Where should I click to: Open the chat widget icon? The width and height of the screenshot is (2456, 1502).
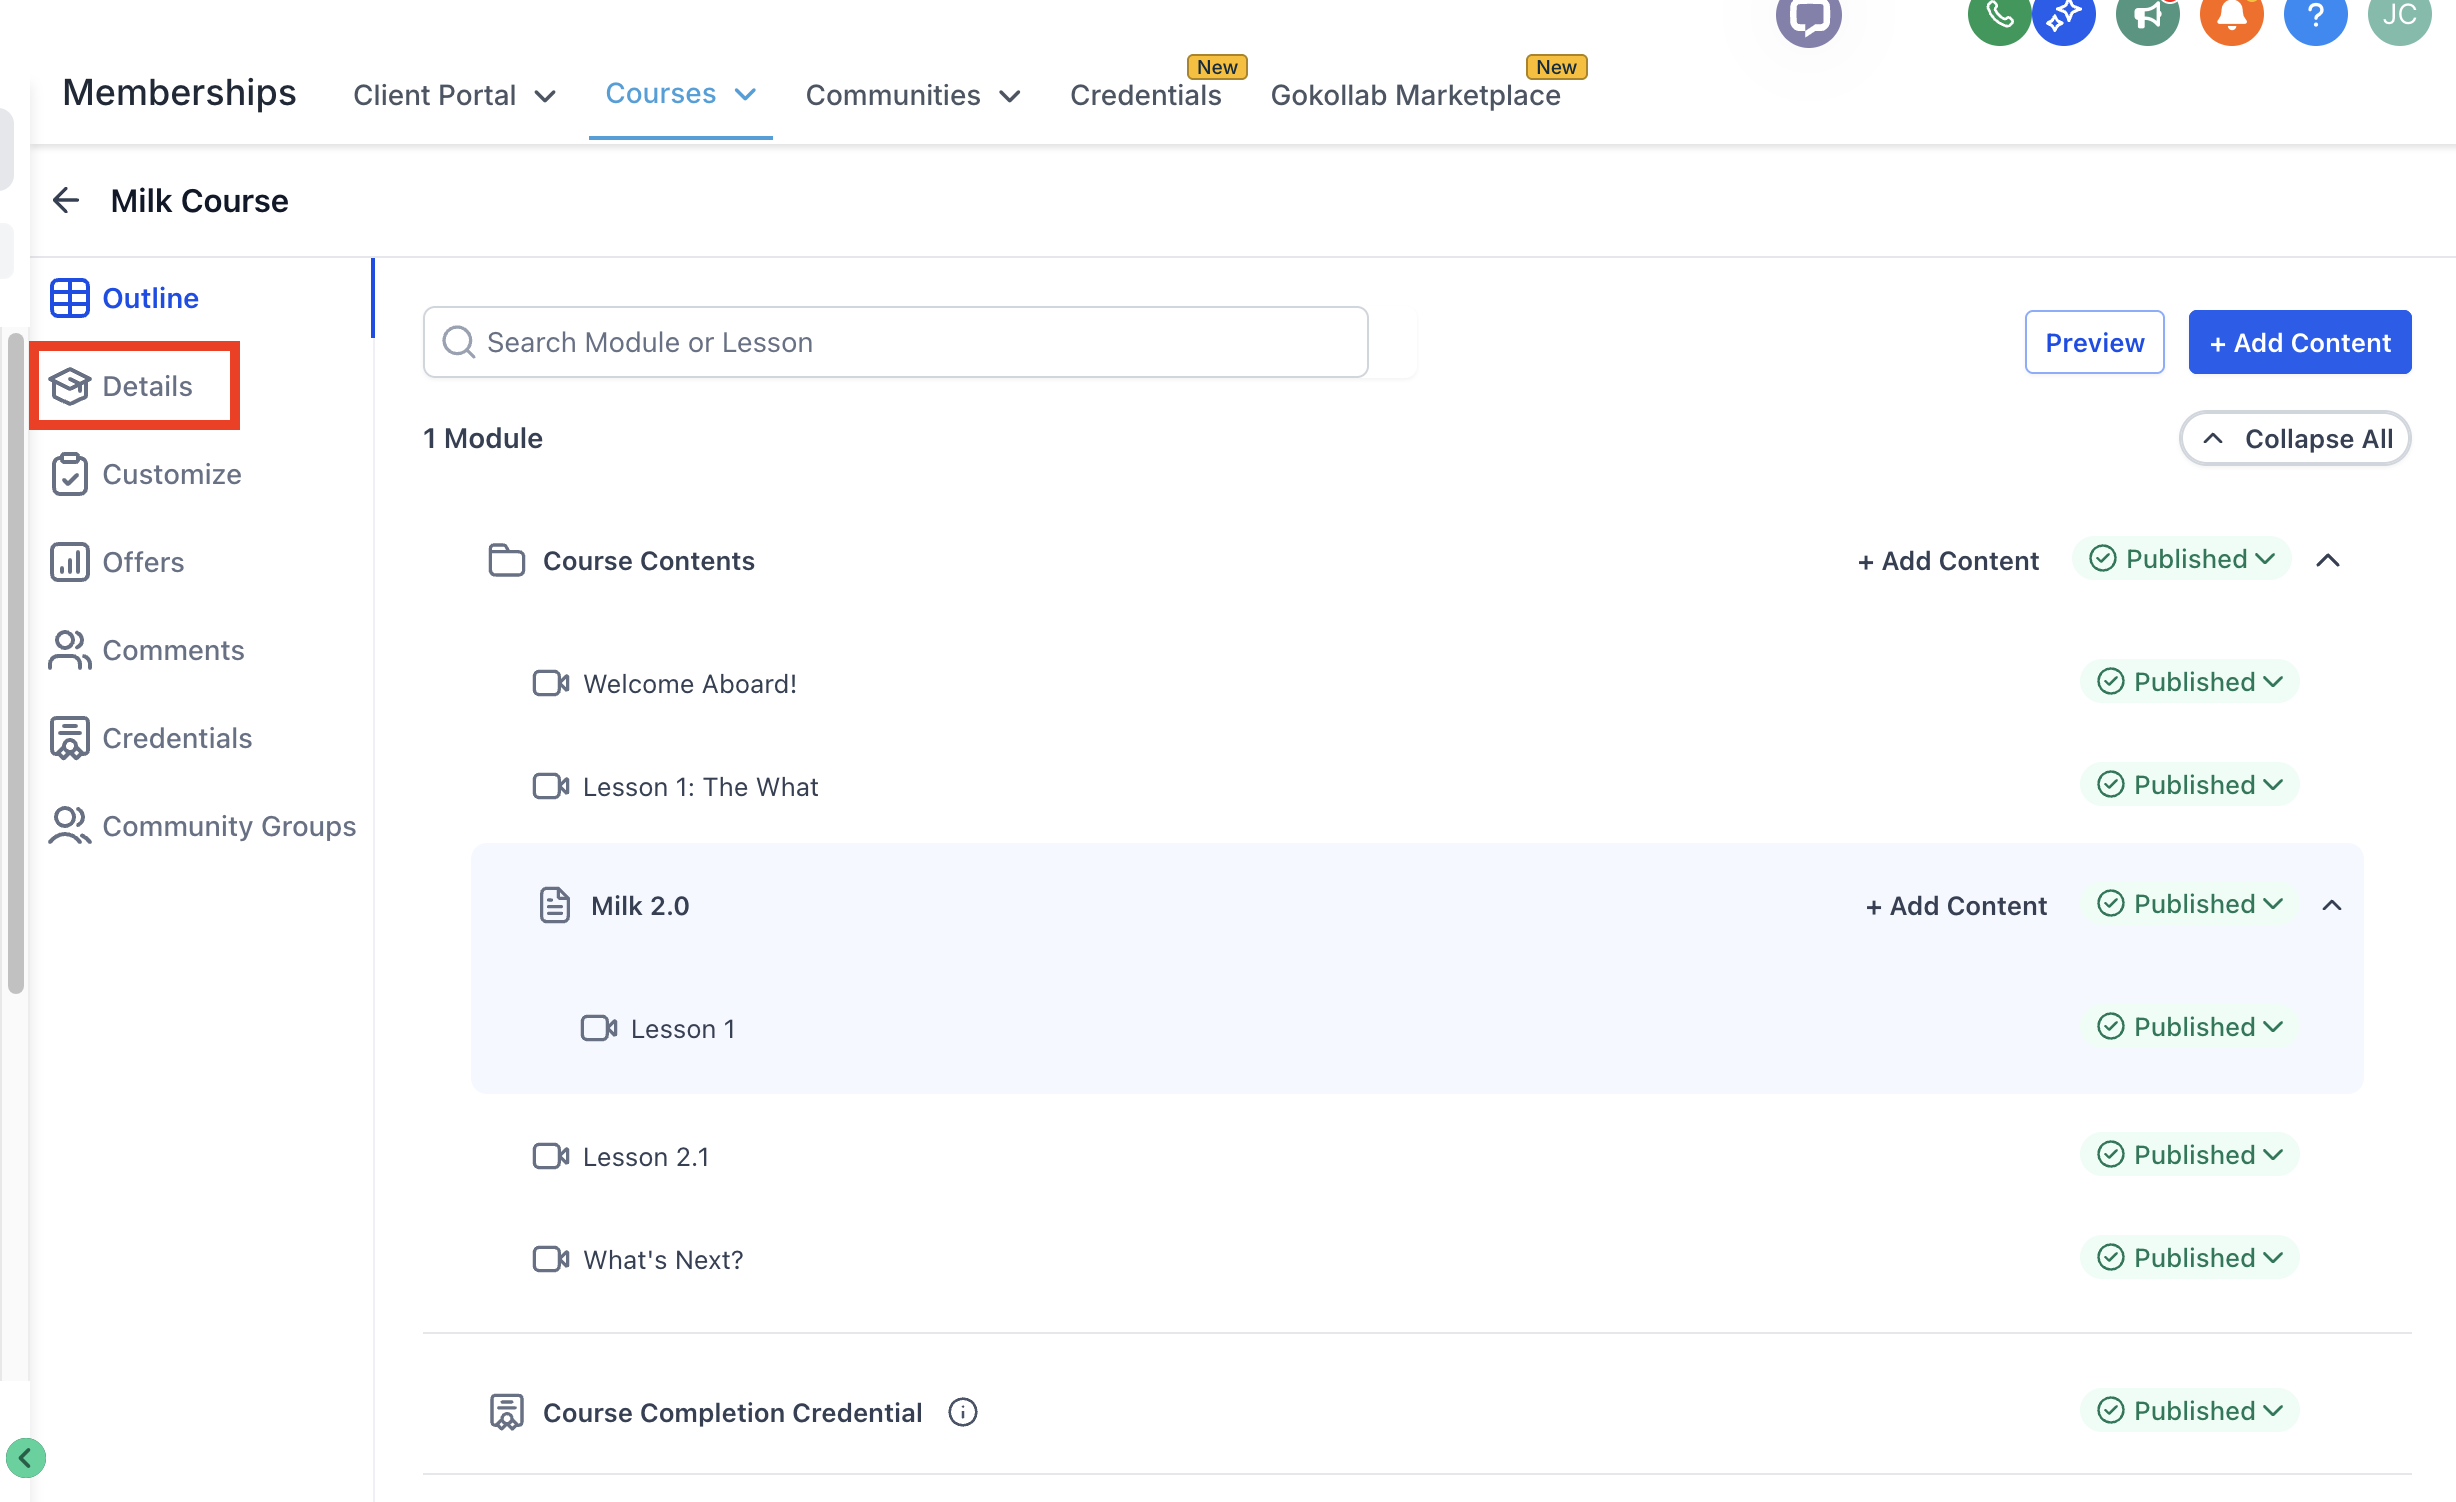pos(1808,18)
